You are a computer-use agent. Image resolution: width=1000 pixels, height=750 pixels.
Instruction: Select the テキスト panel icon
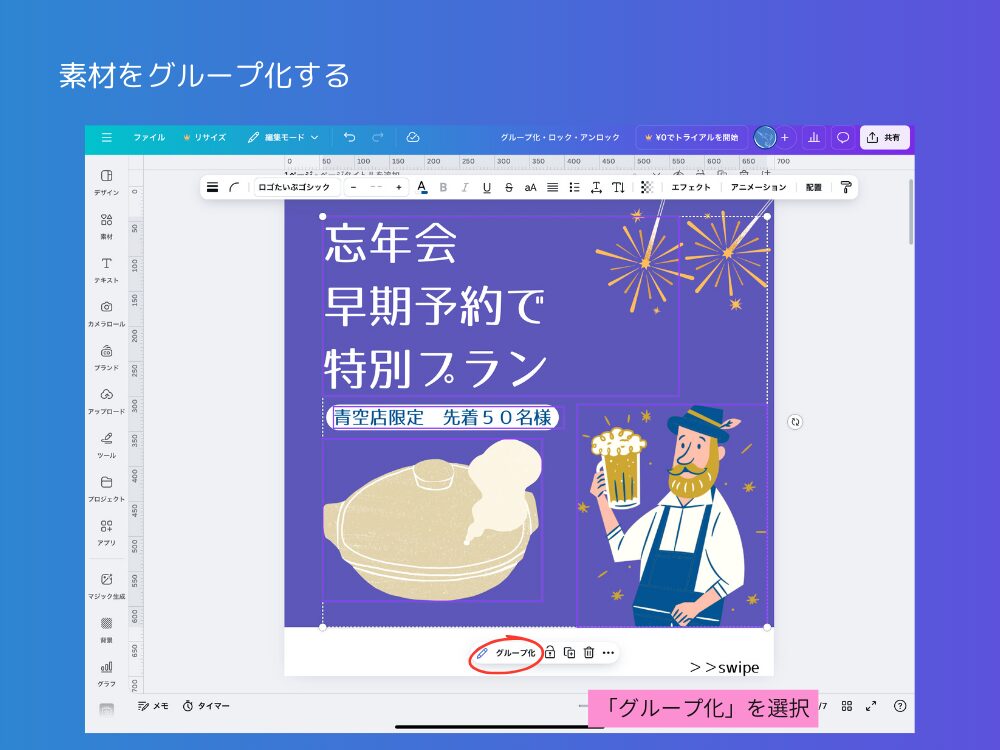click(106, 268)
